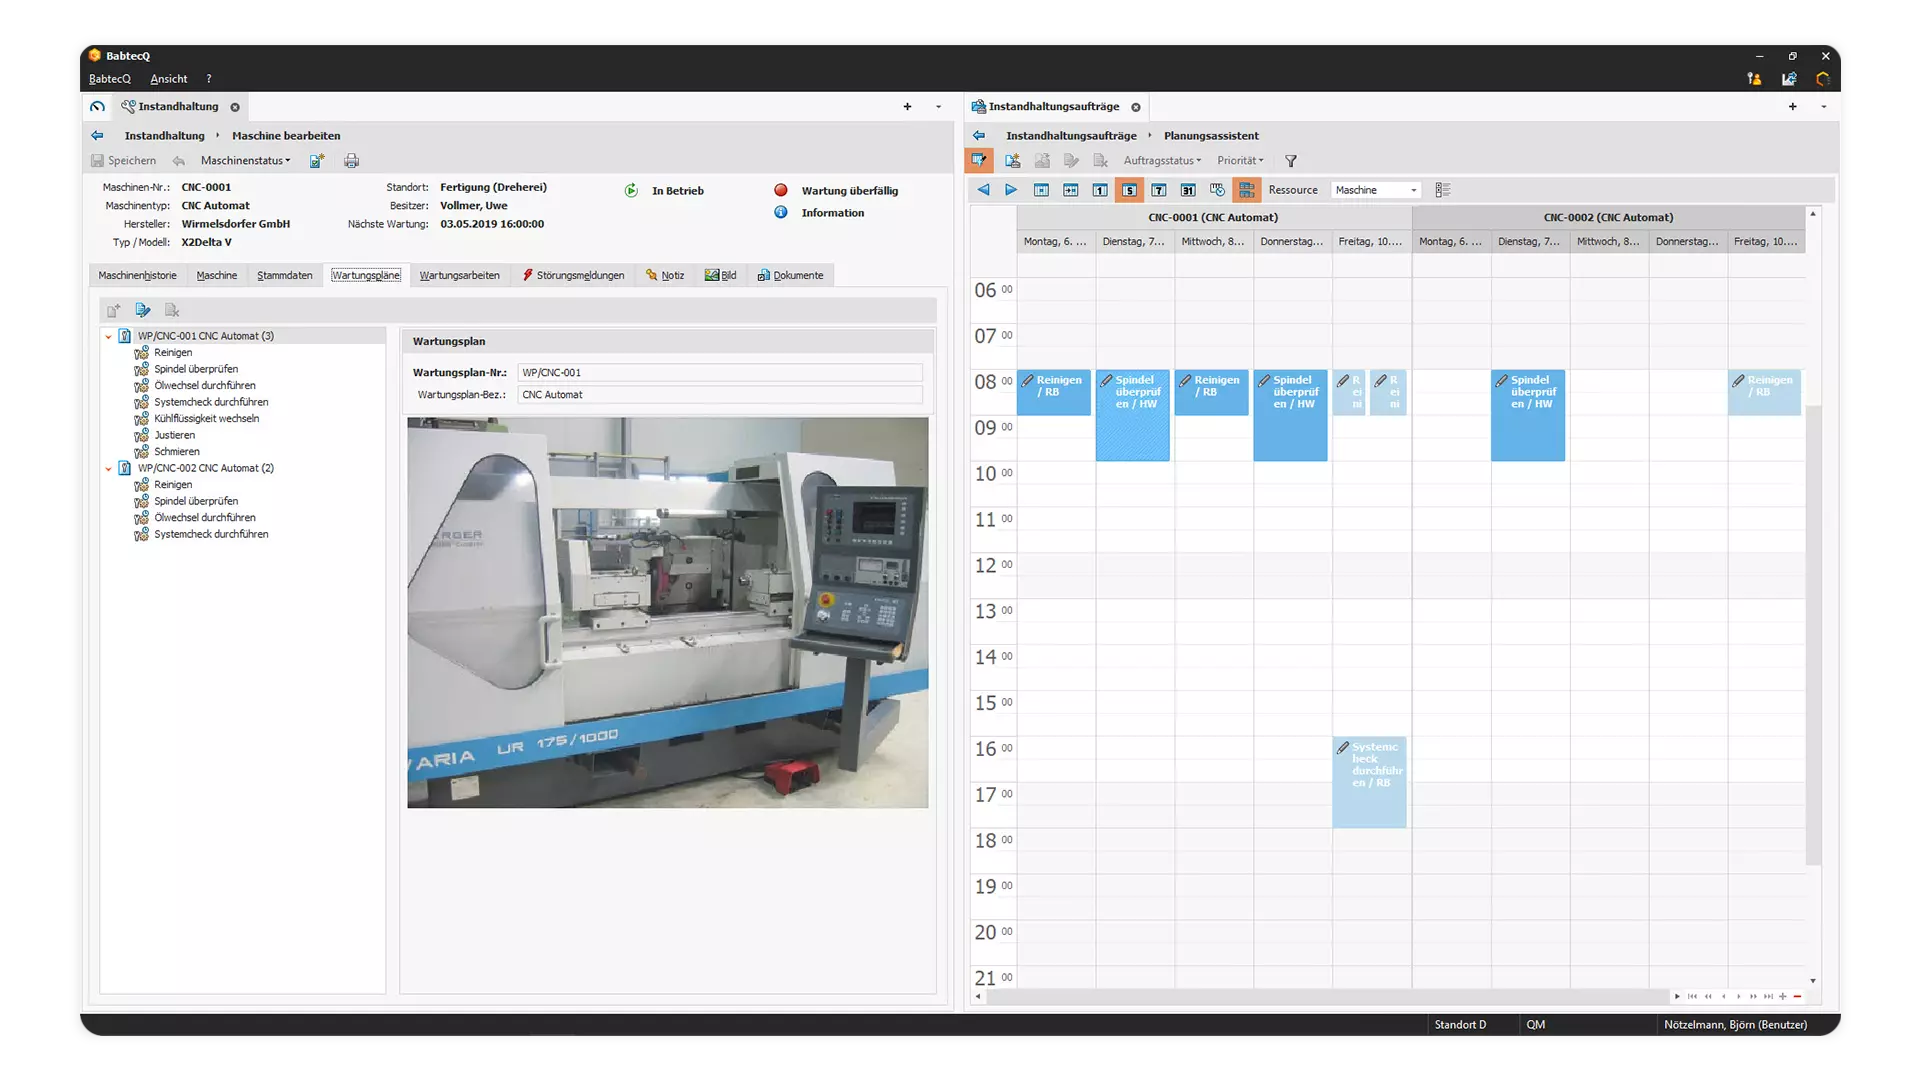The height and width of the screenshot is (1080, 1920).
Task: Select Schmieren in the maintenance tree
Action: (177, 451)
